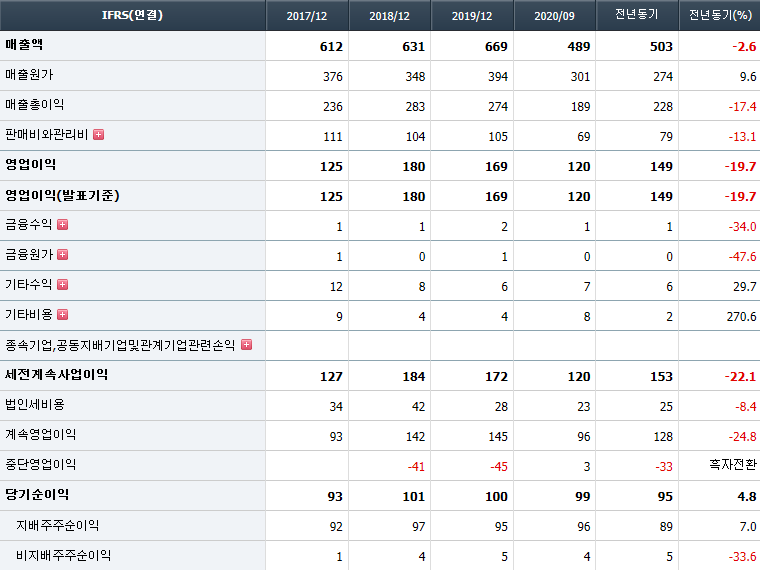
Task: Click 매출액 2019/12 value 669
Action: (x=496, y=47)
